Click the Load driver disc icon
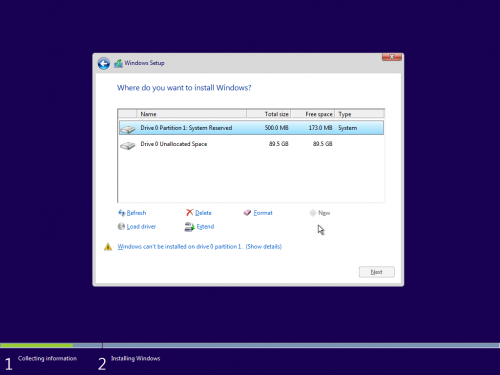 coord(121,226)
